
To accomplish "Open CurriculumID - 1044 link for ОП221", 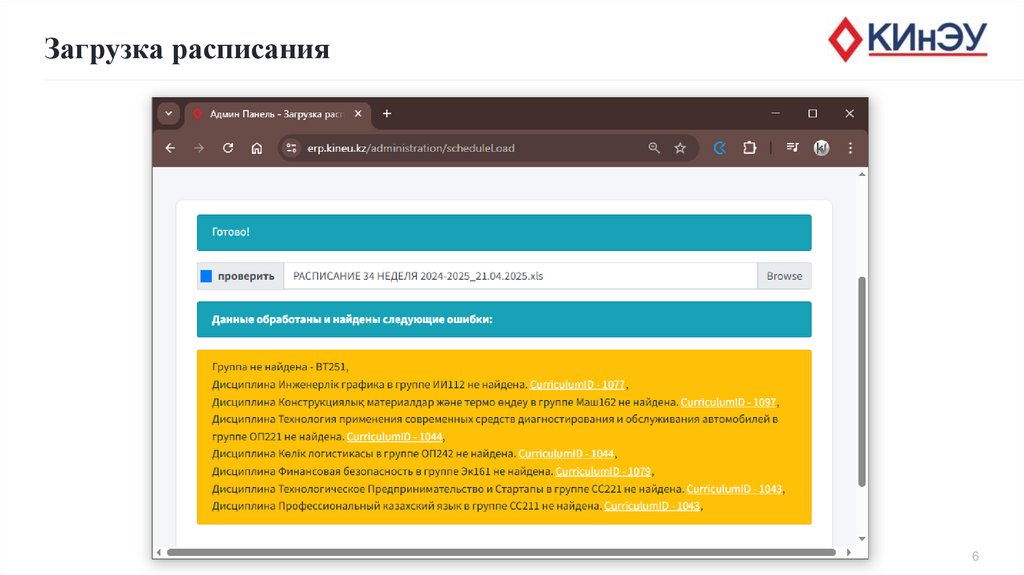I will [394, 436].
